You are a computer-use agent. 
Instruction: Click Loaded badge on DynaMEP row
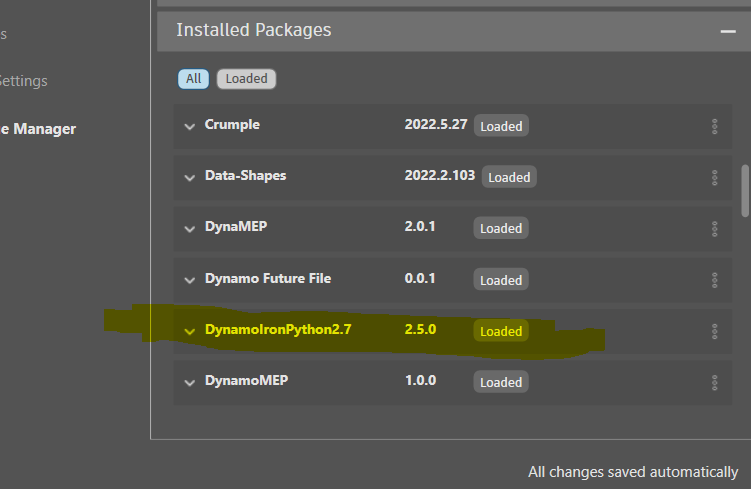coord(501,228)
